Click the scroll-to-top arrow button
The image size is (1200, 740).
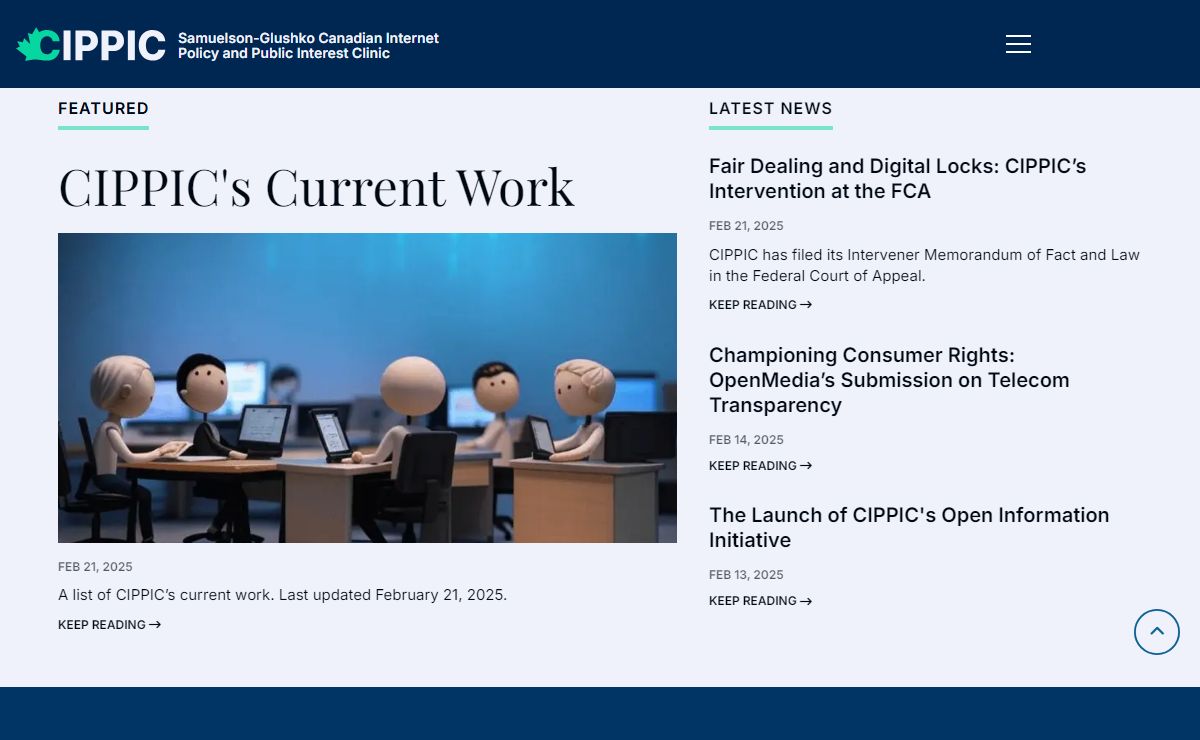(x=1157, y=632)
